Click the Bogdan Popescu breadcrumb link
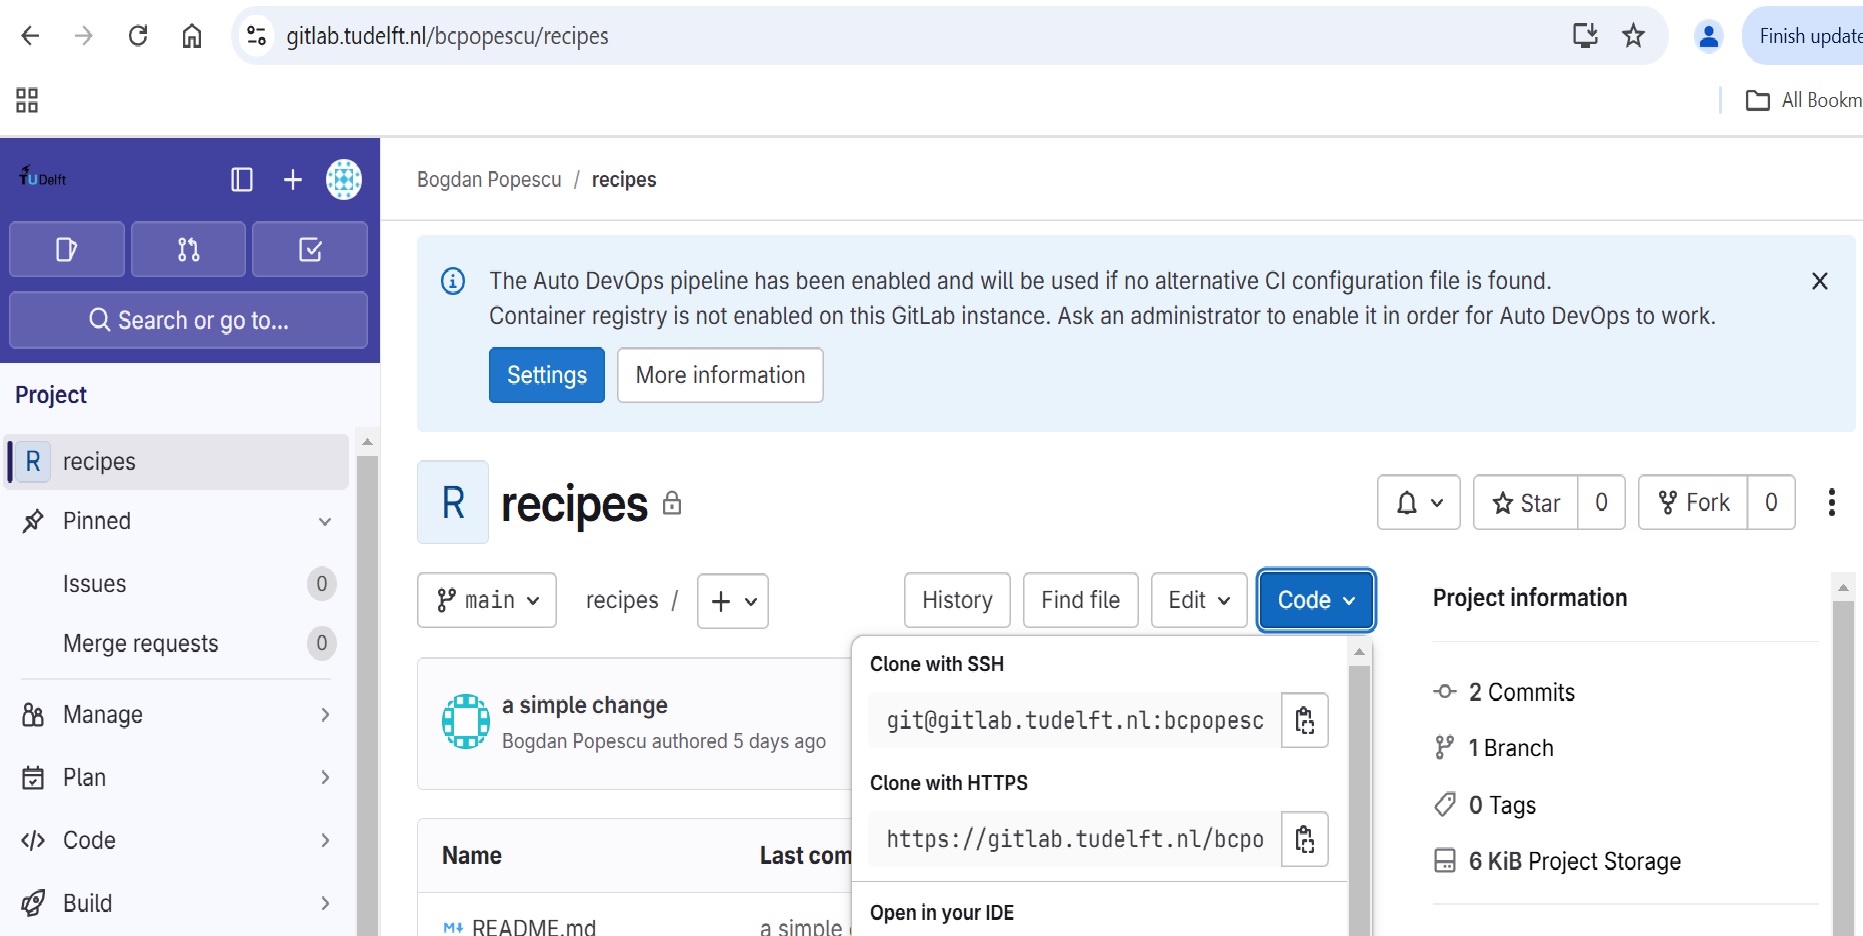 (x=489, y=180)
